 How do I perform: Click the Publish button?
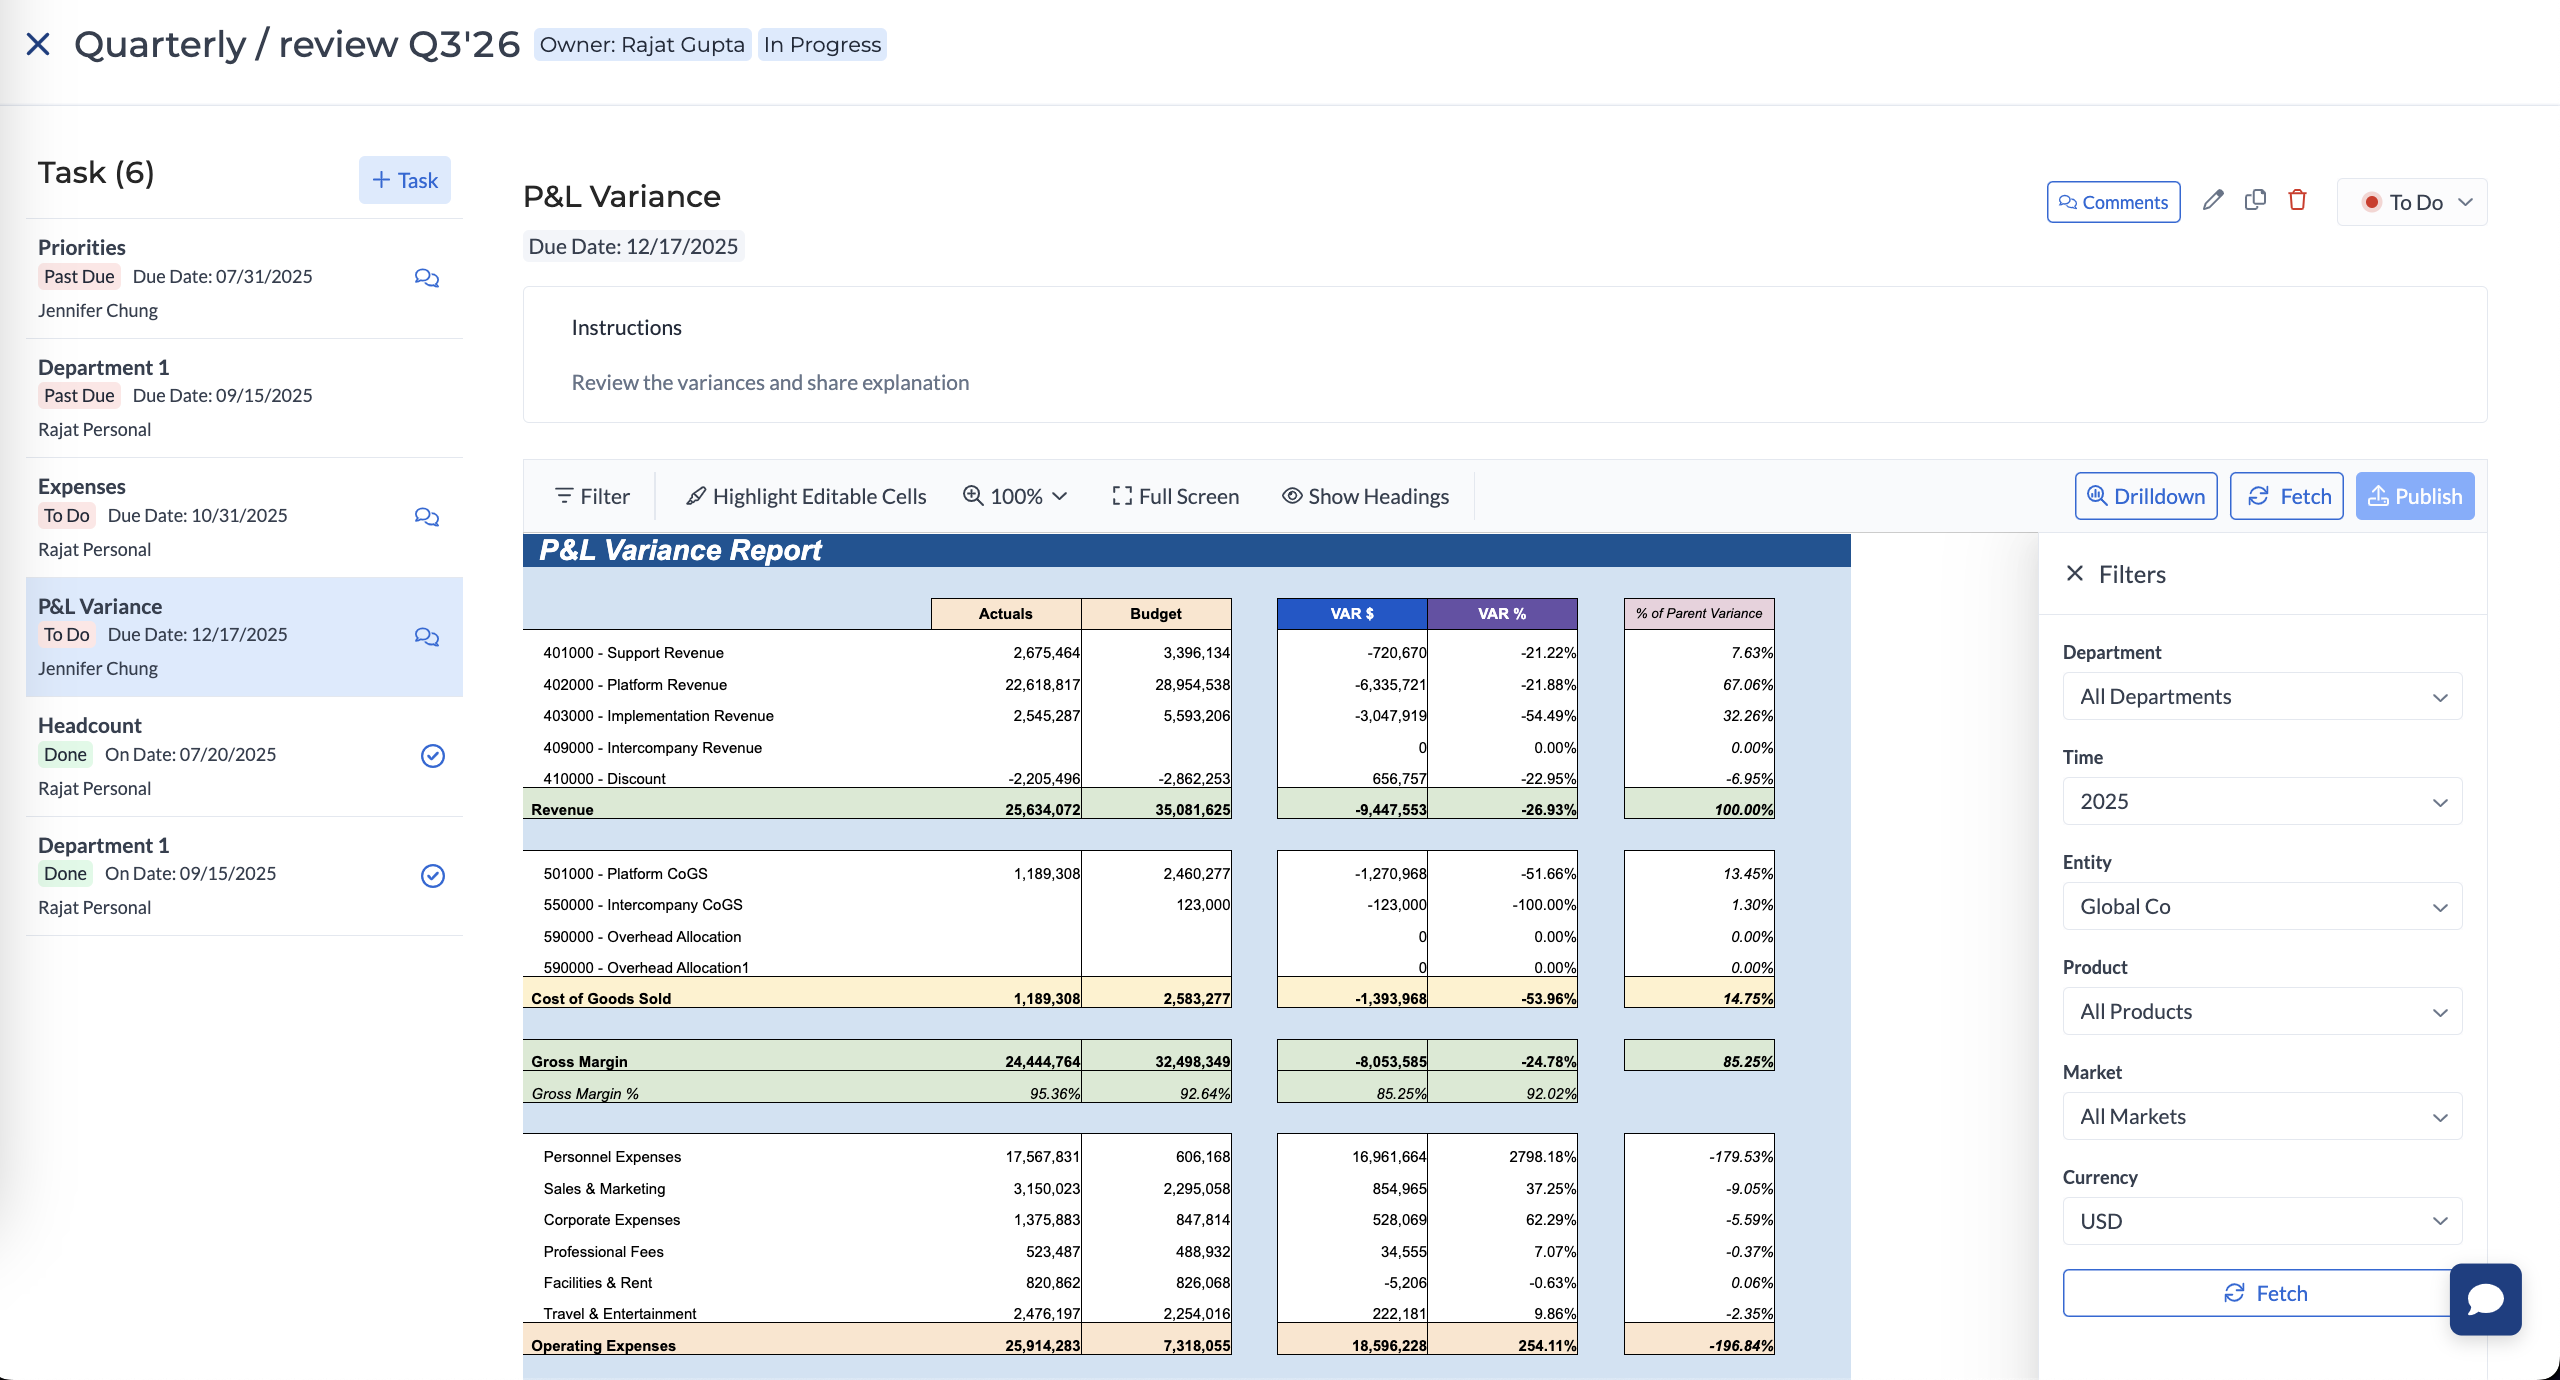tap(2414, 496)
